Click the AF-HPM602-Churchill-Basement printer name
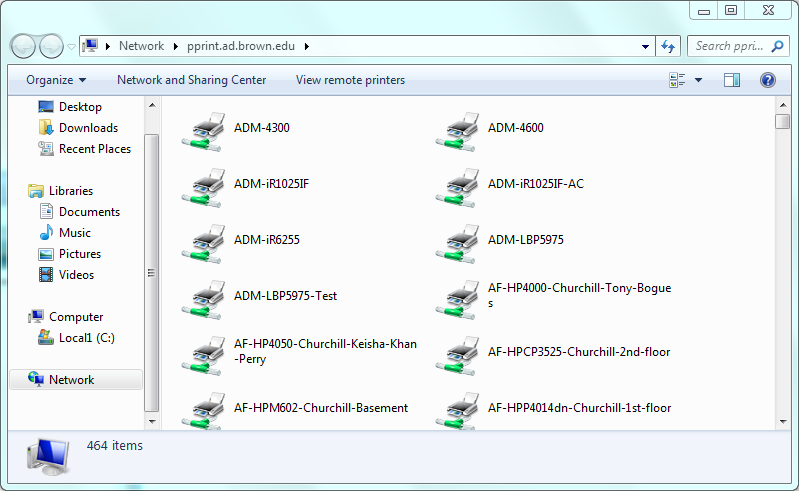This screenshot has height=491, width=799. [321, 408]
